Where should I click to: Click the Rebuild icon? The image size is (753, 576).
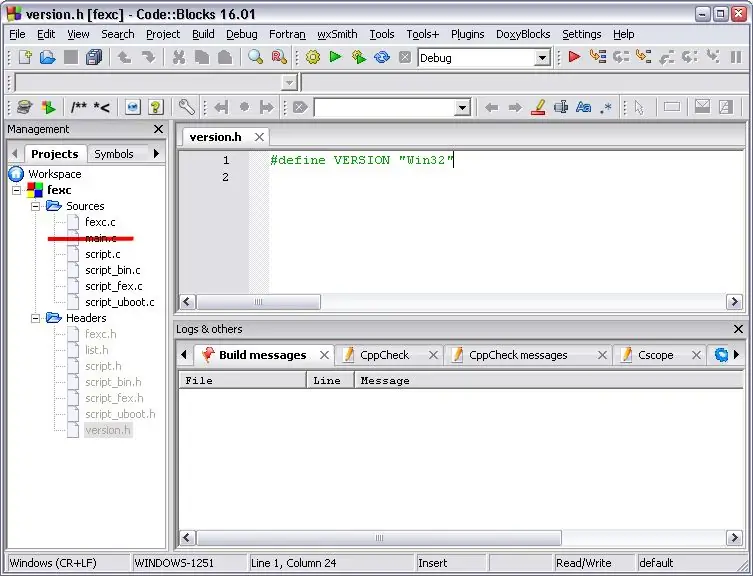[382, 57]
